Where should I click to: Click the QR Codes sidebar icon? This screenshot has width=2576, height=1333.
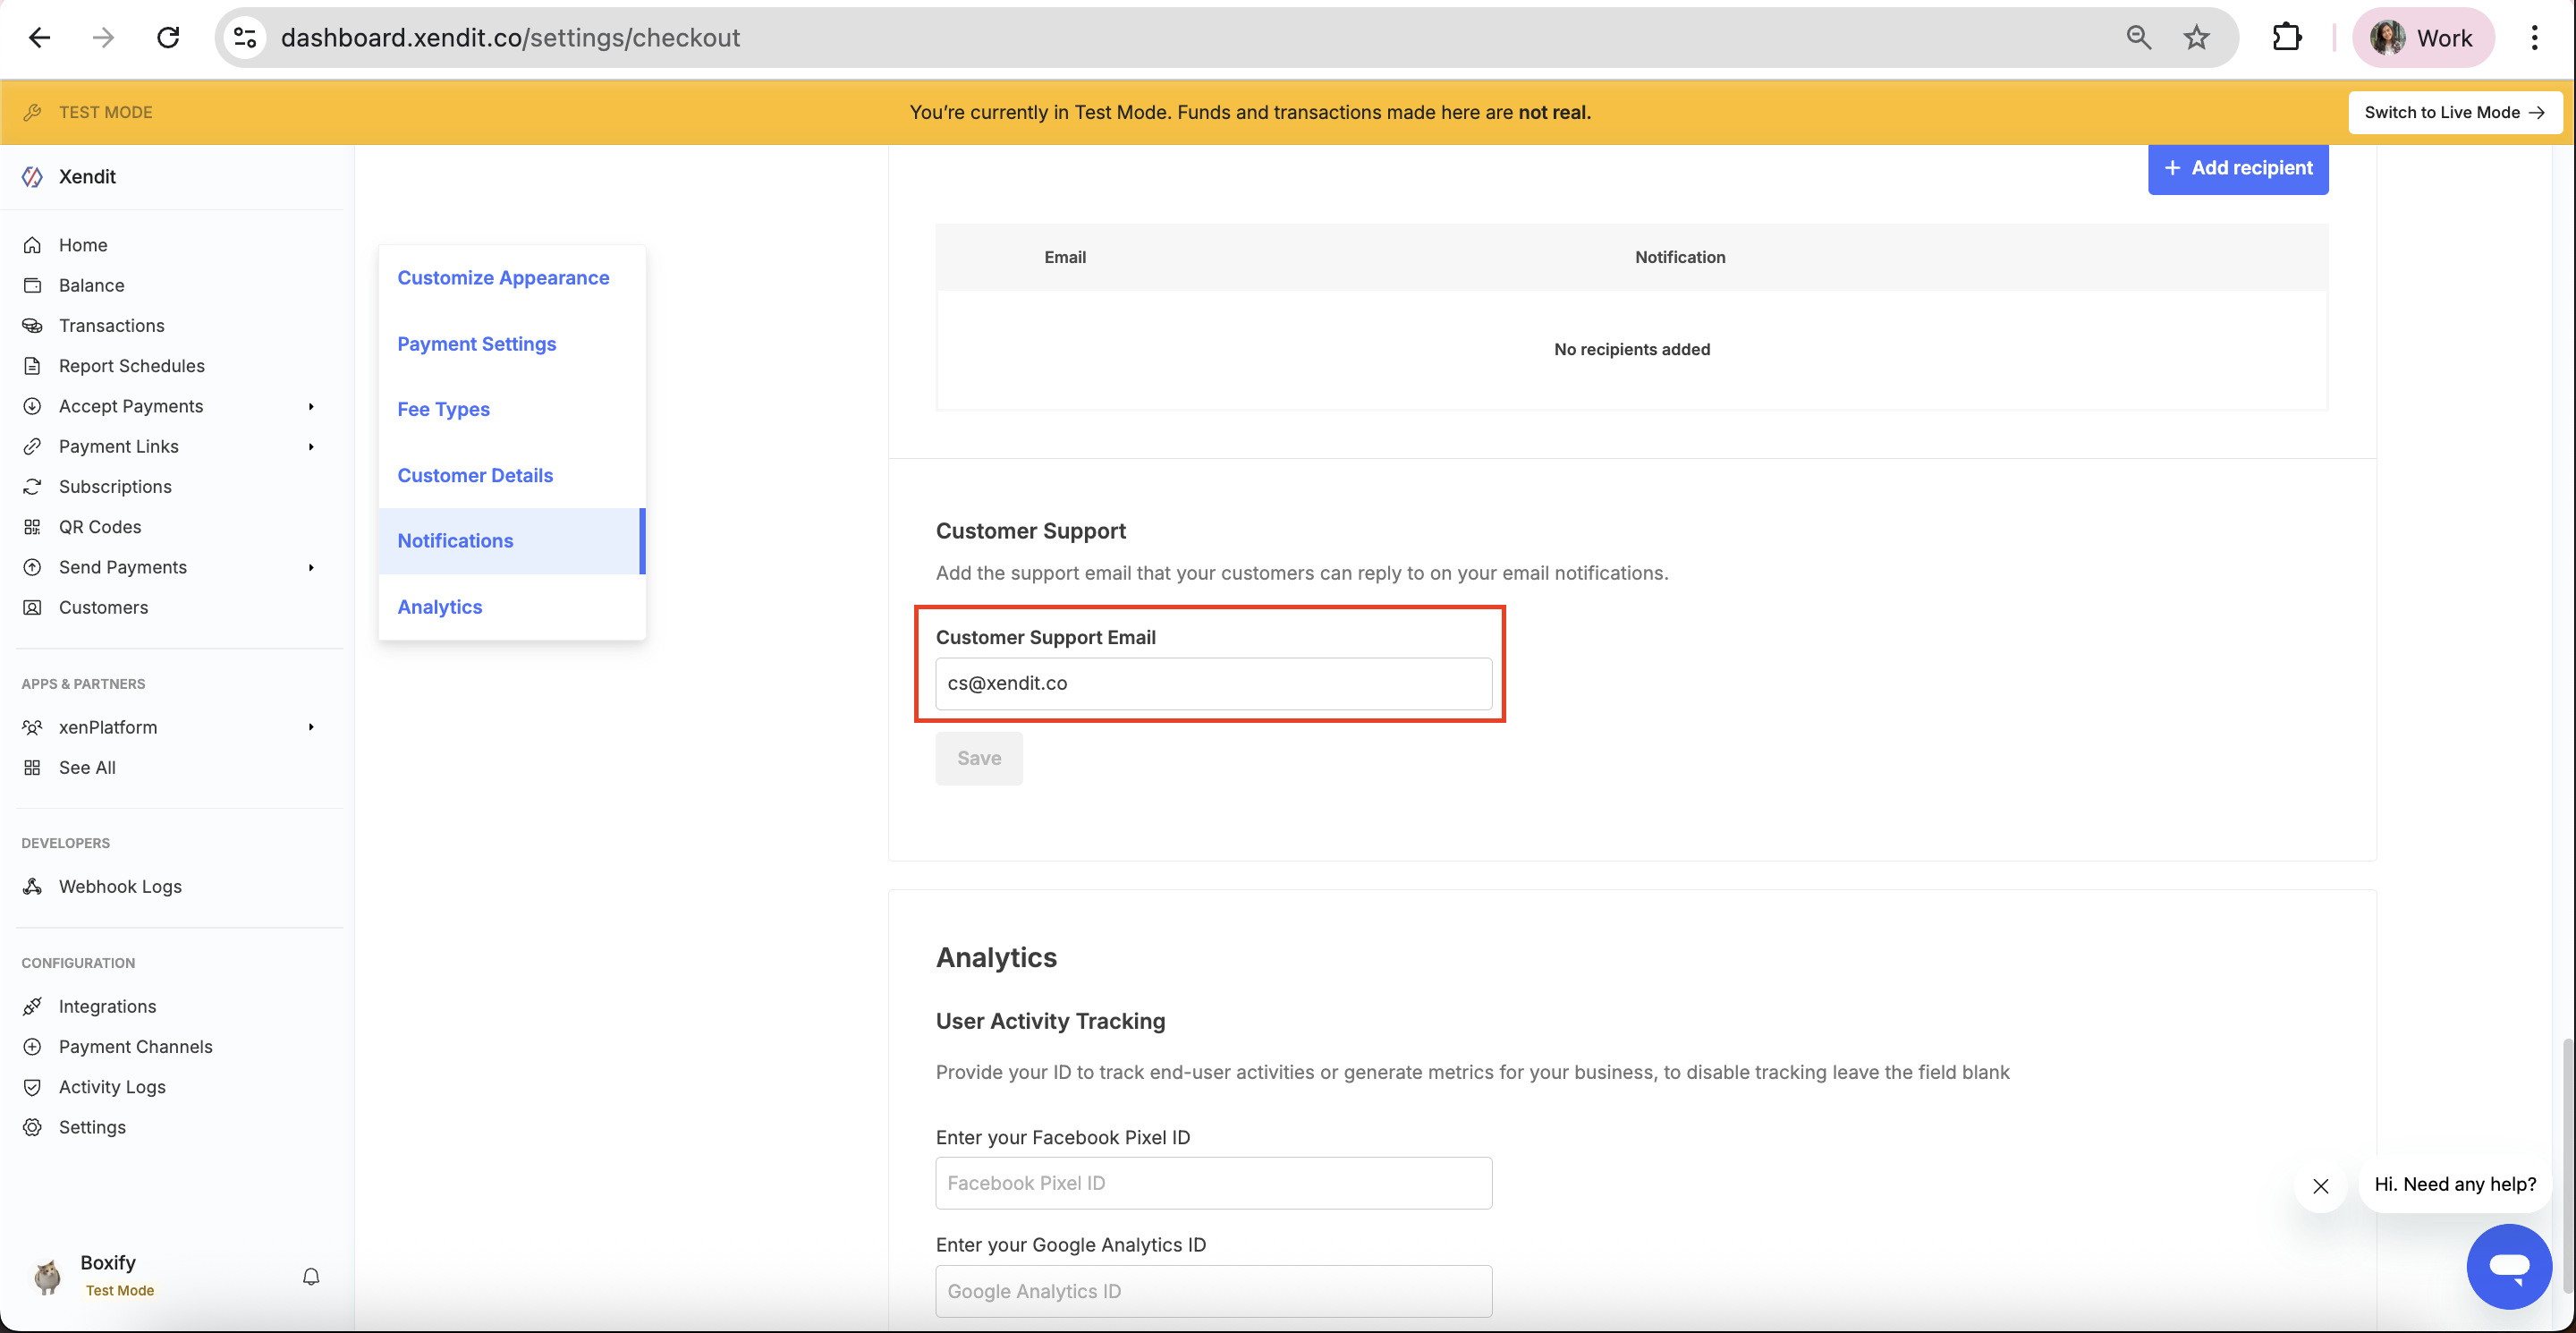pos(32,527)
